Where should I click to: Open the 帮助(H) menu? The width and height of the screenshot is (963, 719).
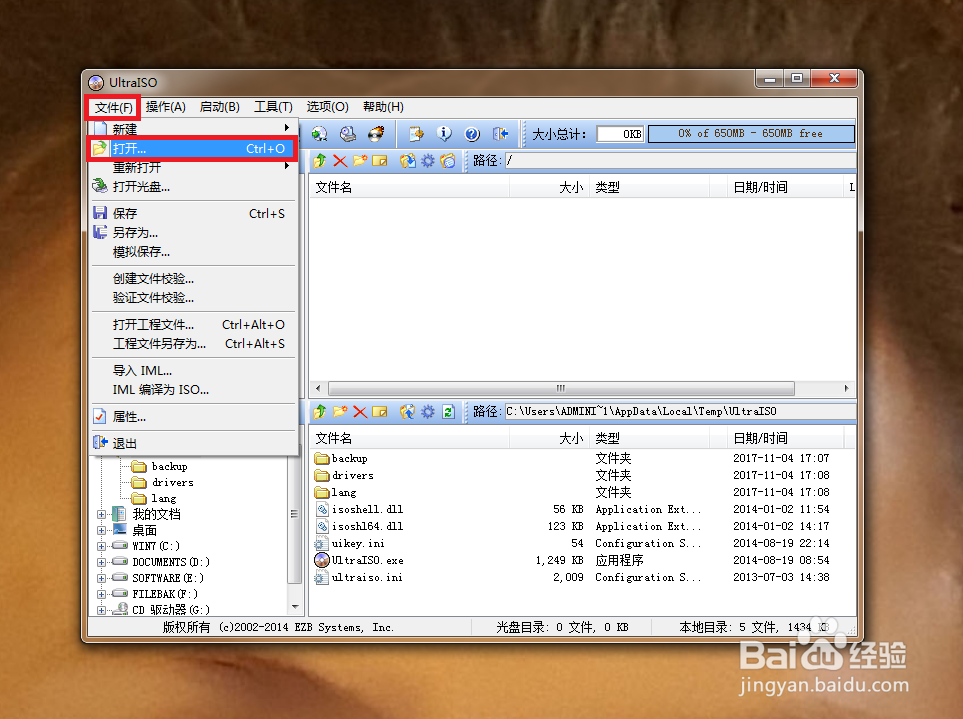(383, 107)
